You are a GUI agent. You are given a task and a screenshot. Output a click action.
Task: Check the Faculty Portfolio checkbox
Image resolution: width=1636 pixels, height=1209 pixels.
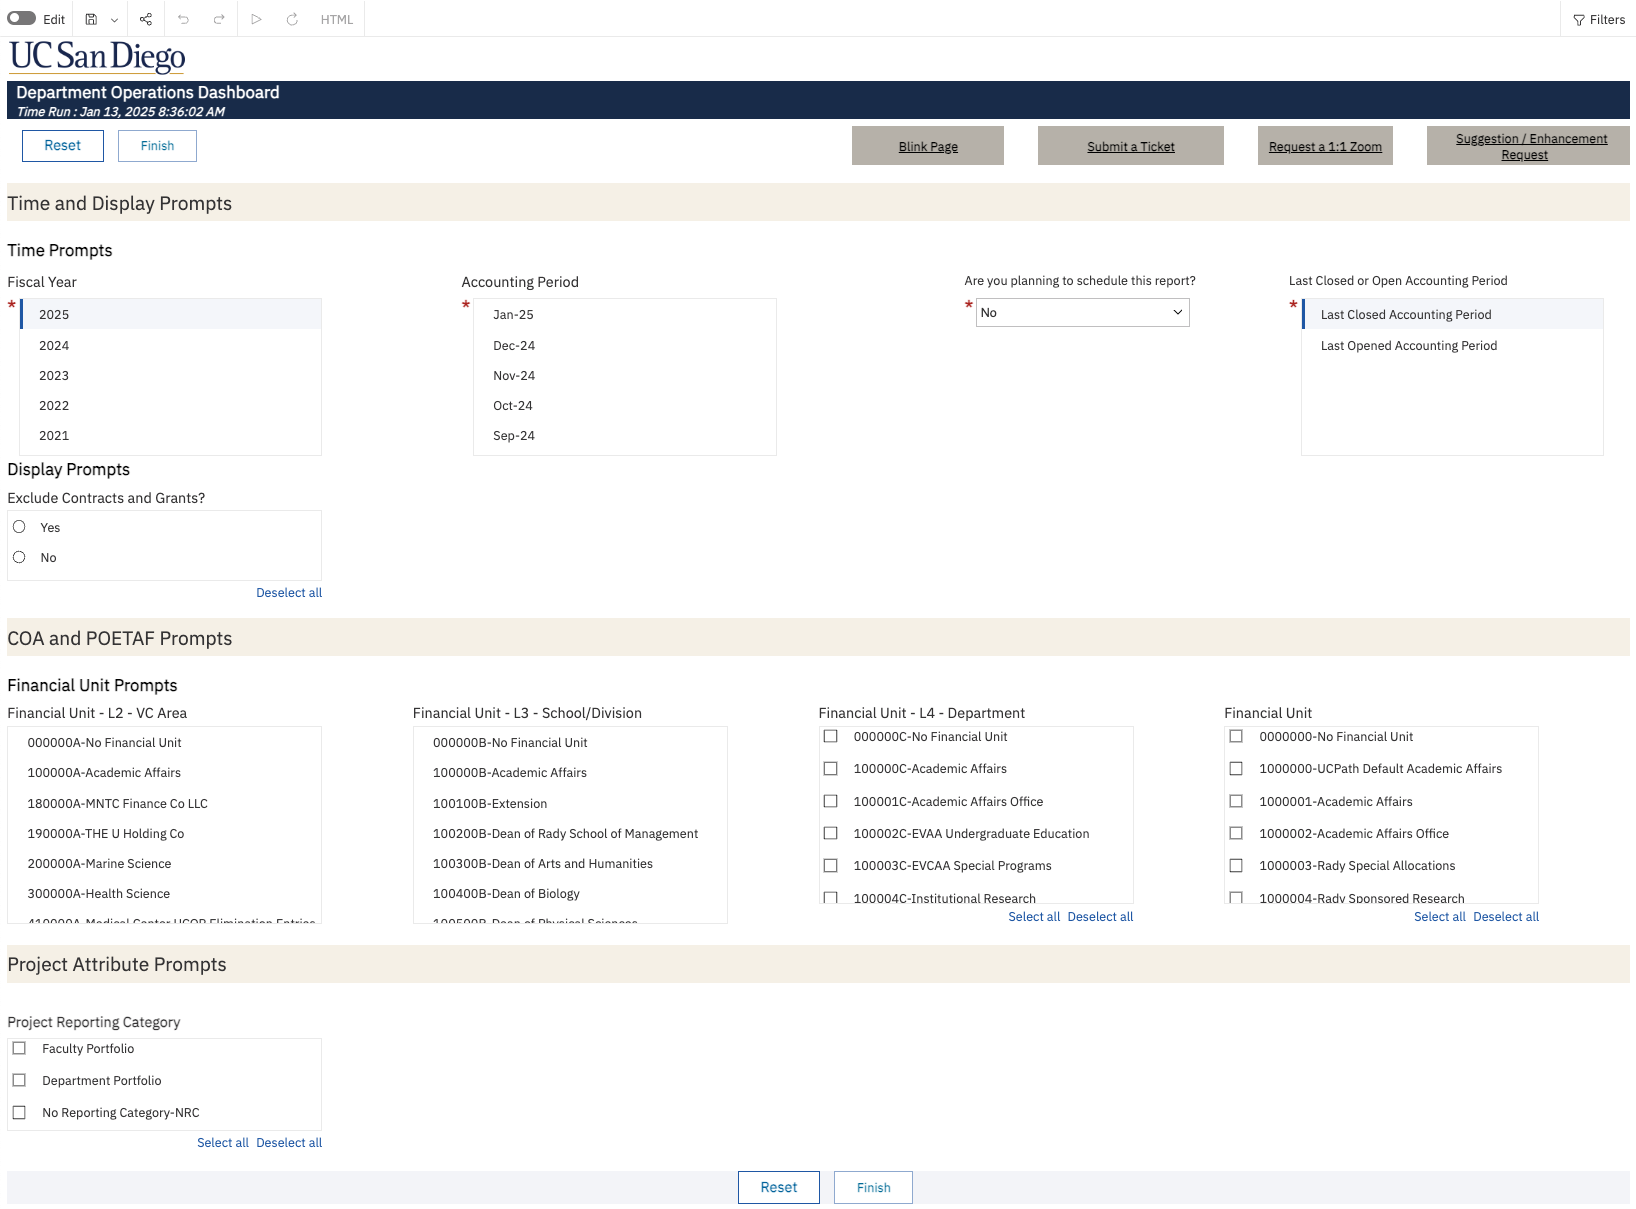click(x=19, y=1049)
